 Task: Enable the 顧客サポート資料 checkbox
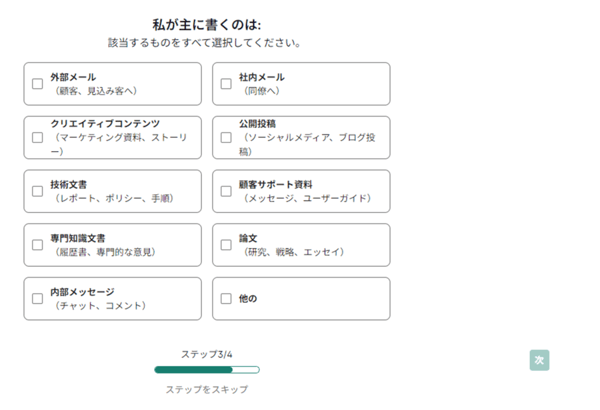[x=226, y=191]
